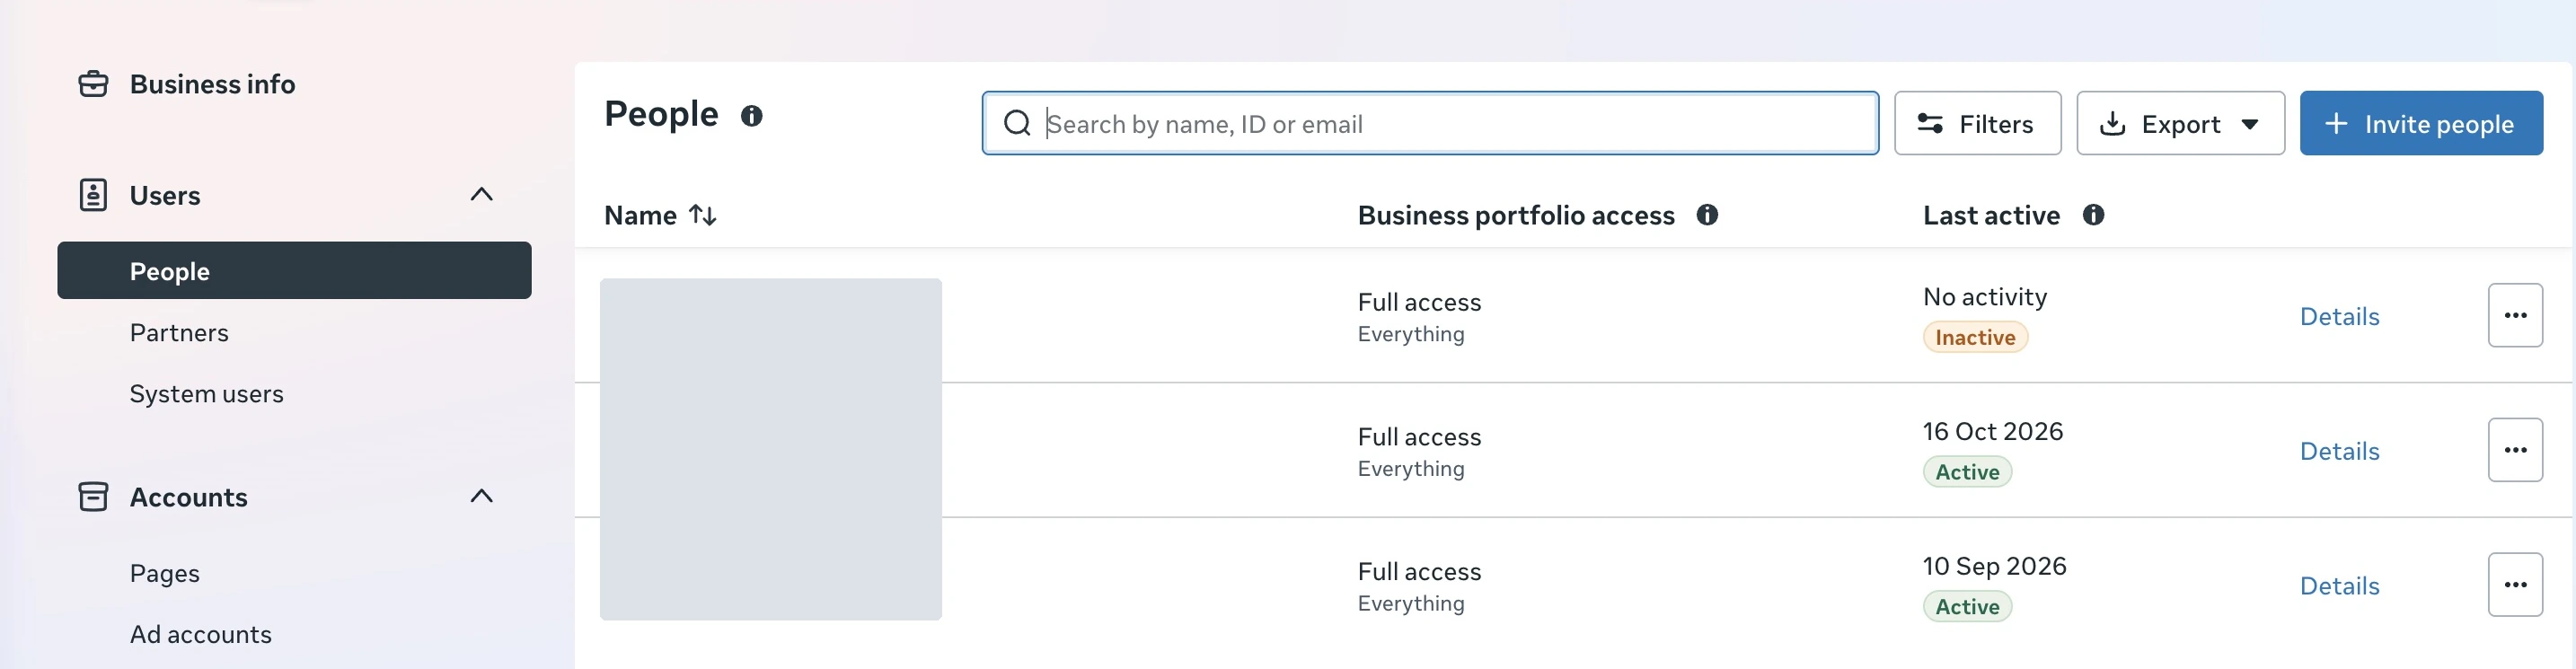Image resolution: width=2576 pixels, height=669 pixels.
Task: Open Business info page
Action: pos(212,84)
